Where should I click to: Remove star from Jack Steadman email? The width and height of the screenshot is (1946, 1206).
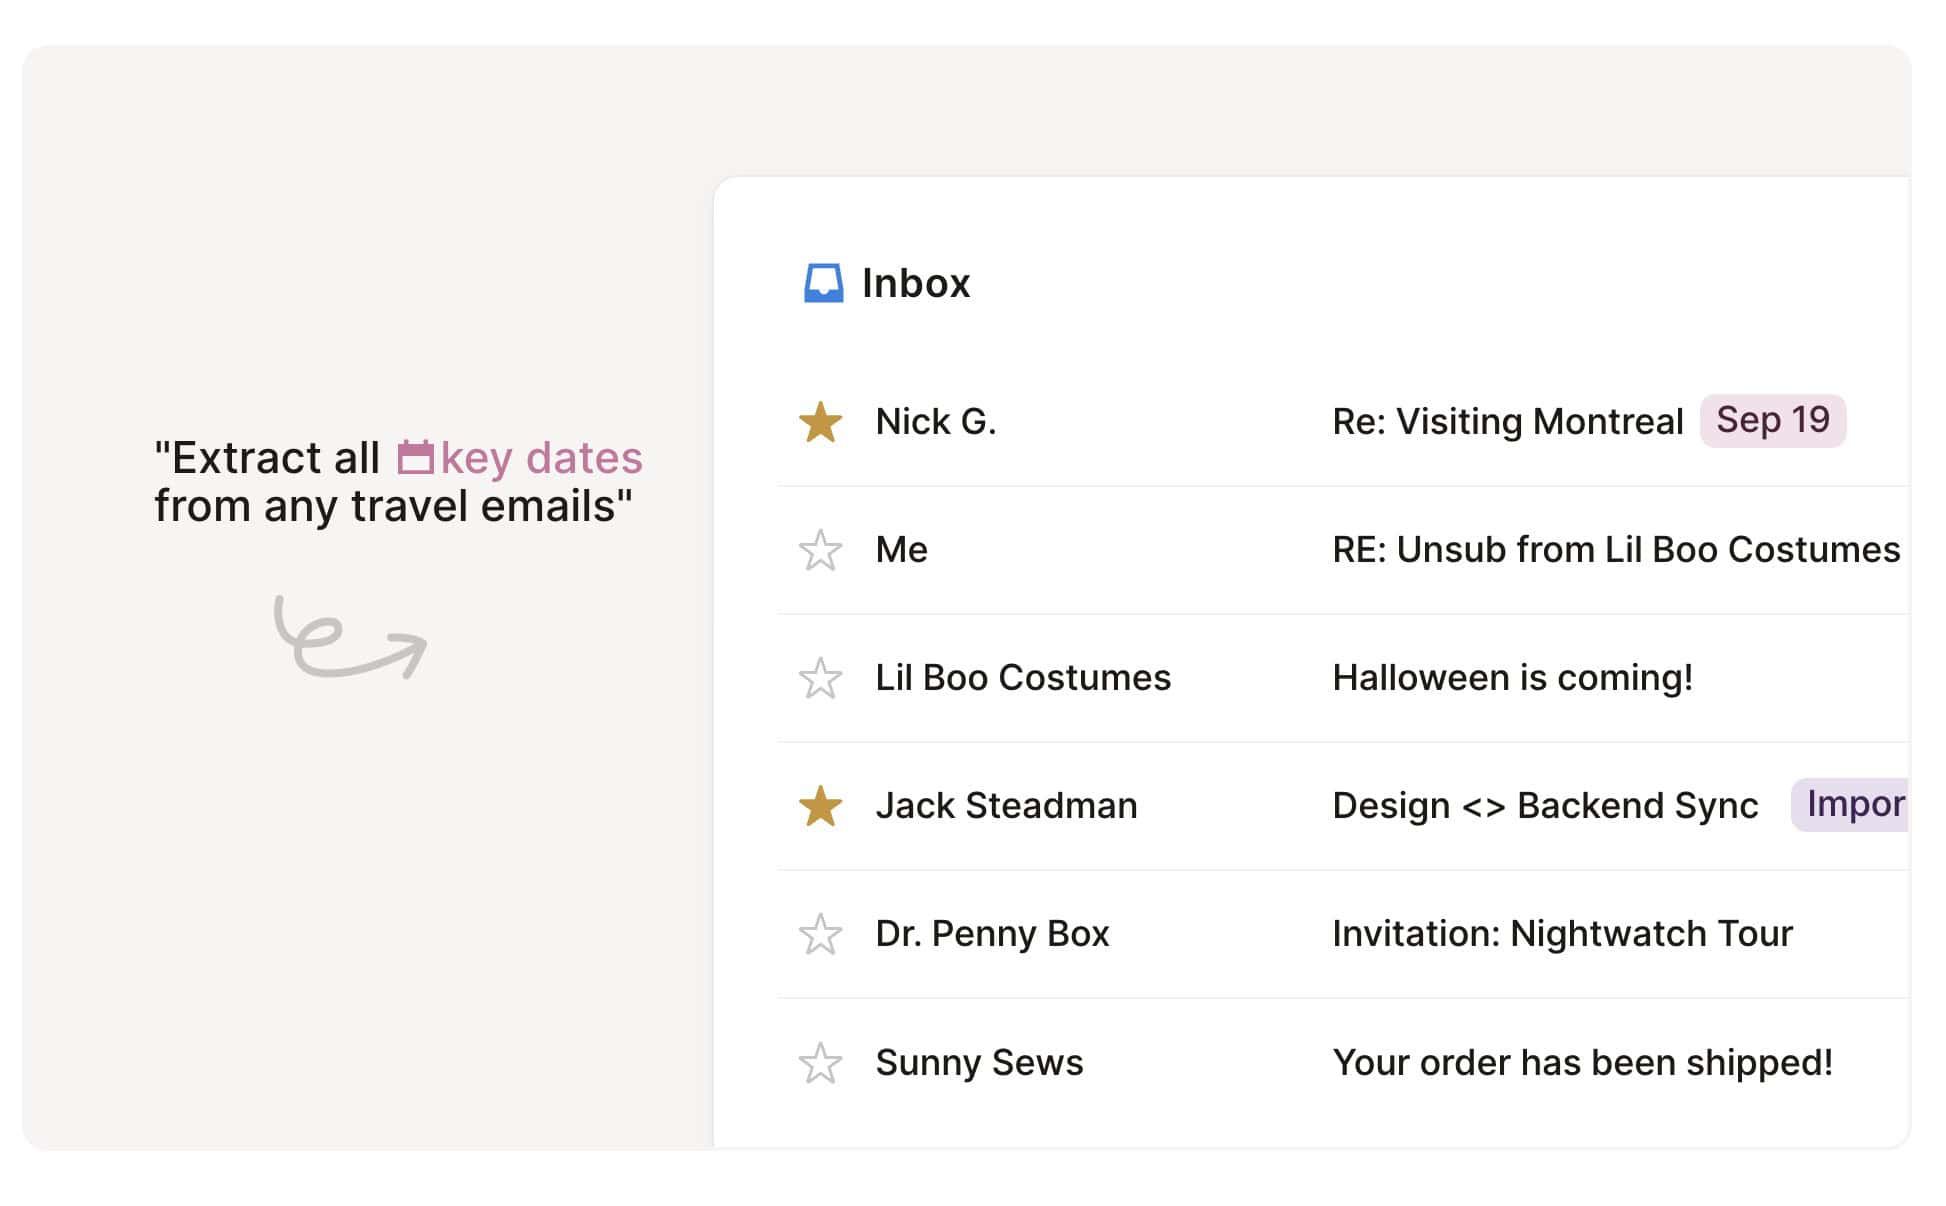pyautogui.click(x=820, y=806)
